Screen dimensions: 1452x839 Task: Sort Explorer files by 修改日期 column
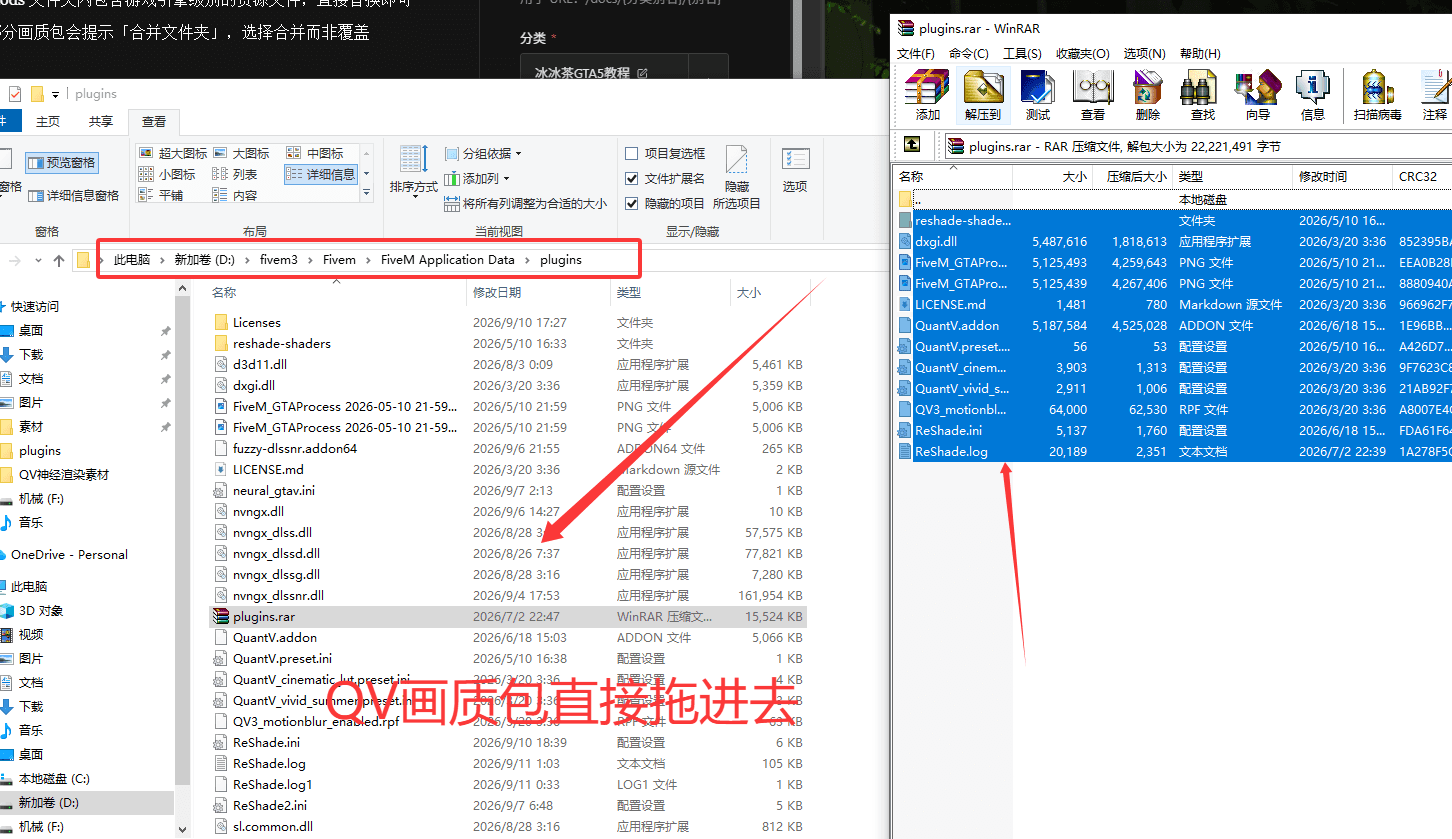tap(539, 292)
